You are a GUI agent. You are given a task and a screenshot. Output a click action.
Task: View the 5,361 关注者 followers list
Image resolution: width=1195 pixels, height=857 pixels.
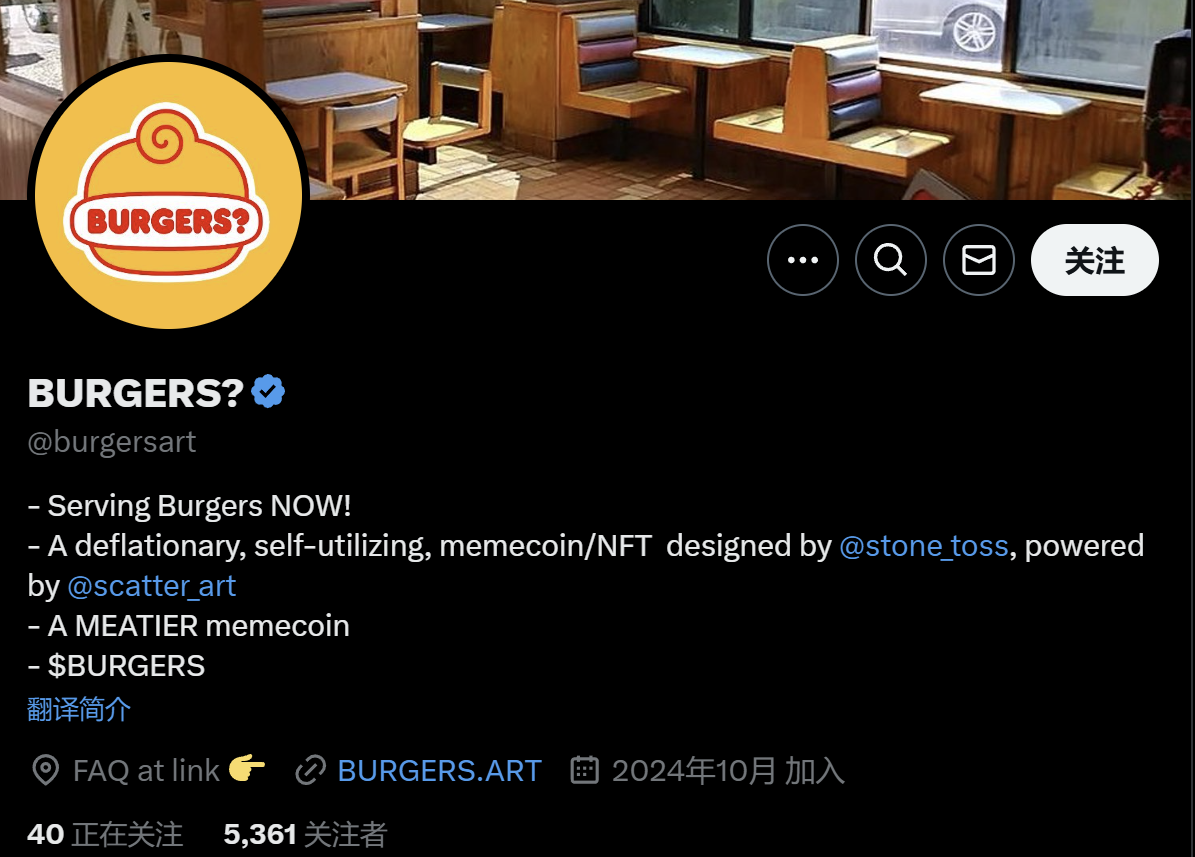(305, 834)
